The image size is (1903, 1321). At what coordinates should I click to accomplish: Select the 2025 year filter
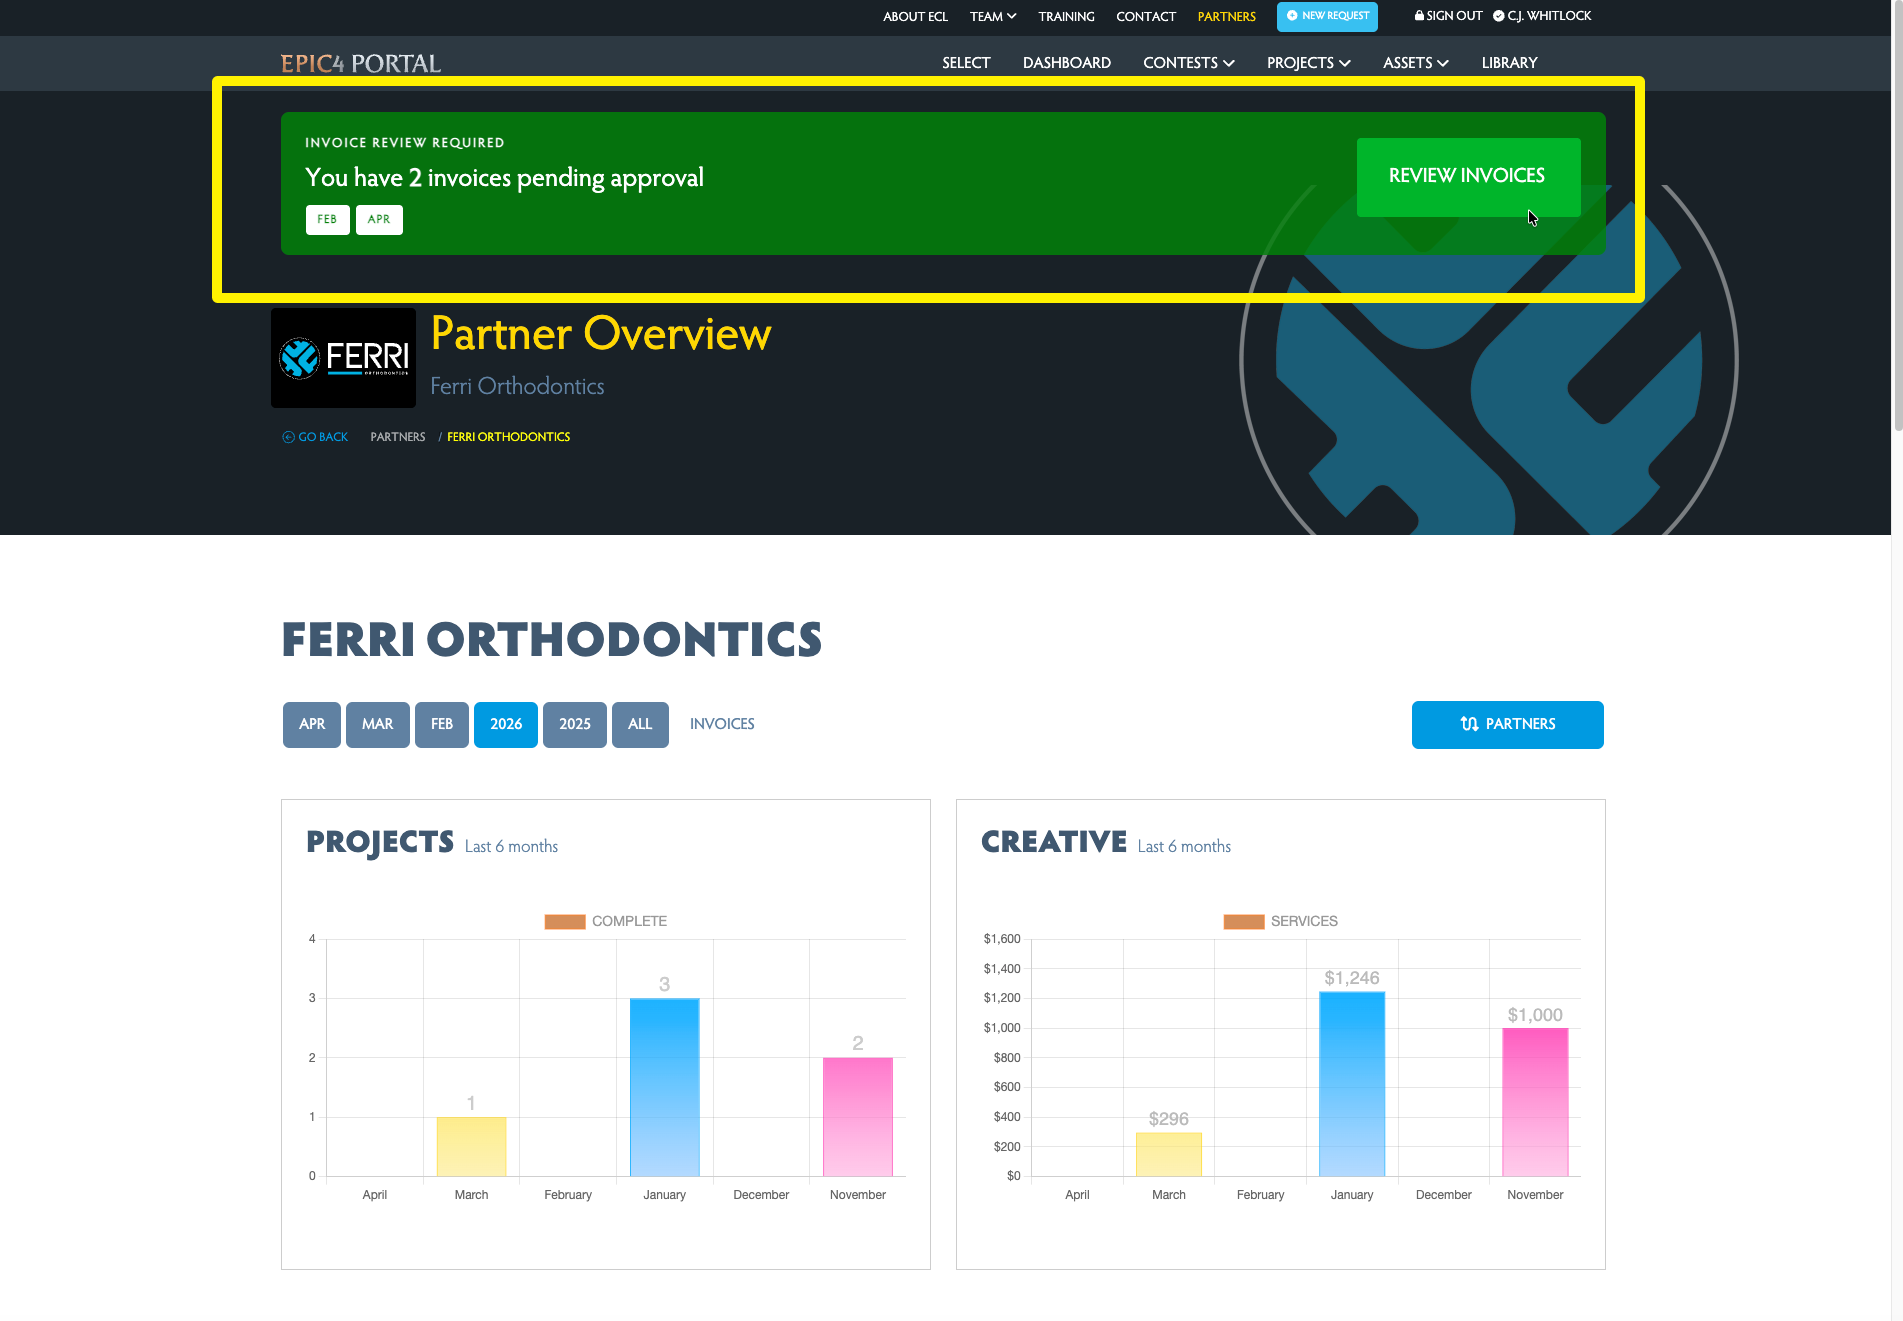coord(575,725)
